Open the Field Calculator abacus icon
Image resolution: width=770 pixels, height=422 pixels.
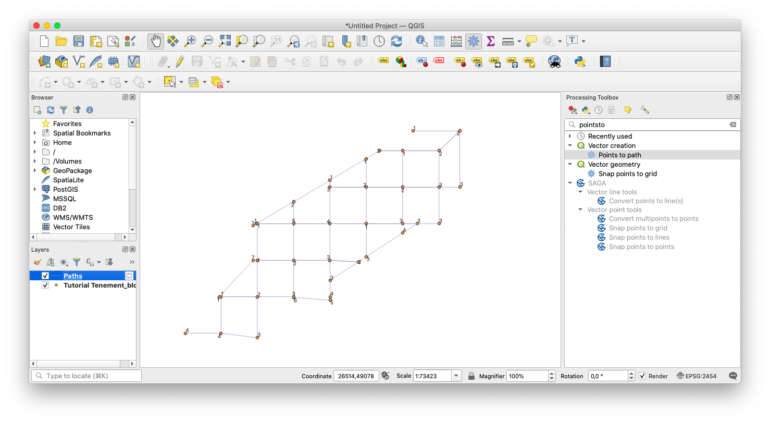click(456, 41)
